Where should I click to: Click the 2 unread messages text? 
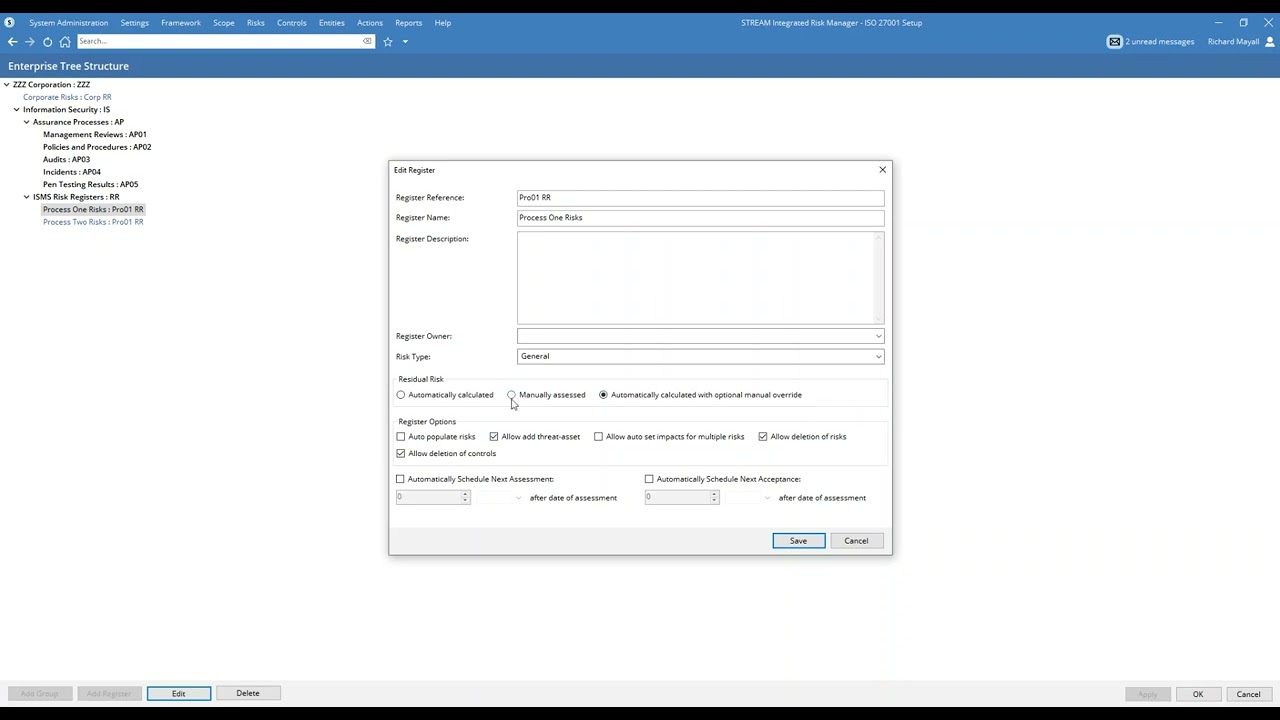click(x=1160, y=42)
